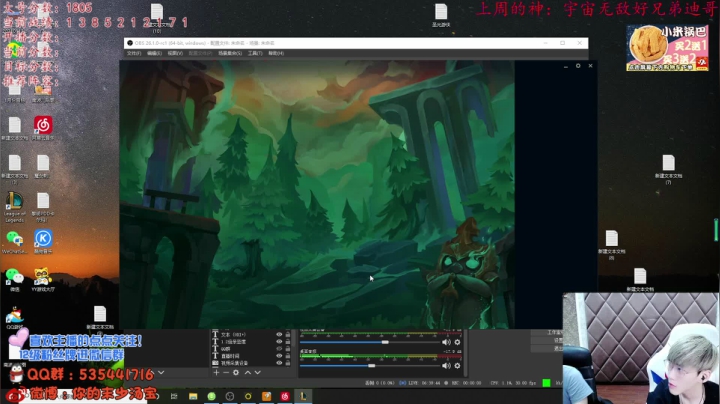This screenshot has height=404, width=720.
Task: Show the hidden QQ群 source
Action: pyautogui.click(x=279, y=348)
